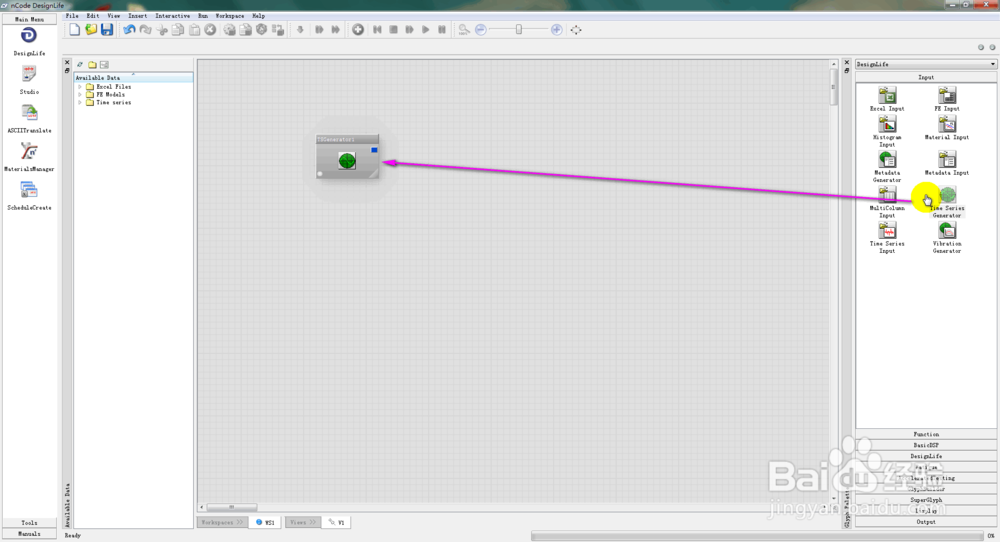Click the Views >> button
Image resolution: width=1000 pixels, height=542 pixels.
click(303, 522)
